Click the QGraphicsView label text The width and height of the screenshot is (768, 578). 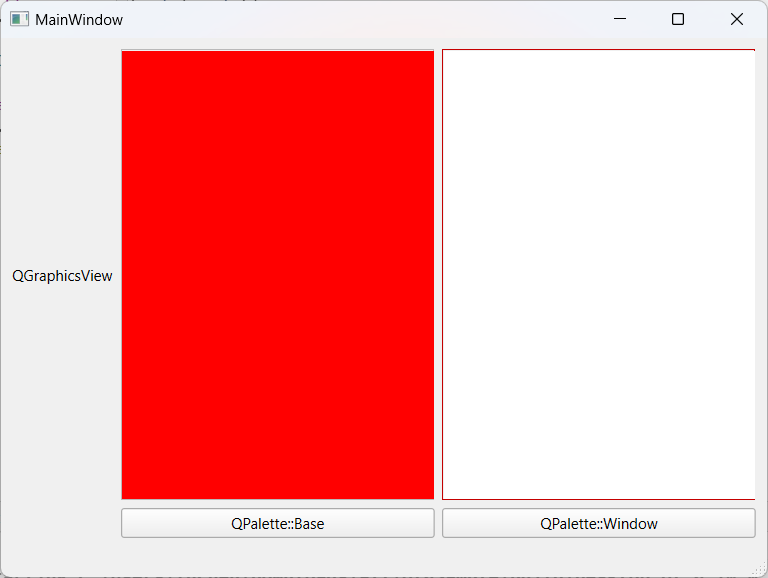point(62,276)
